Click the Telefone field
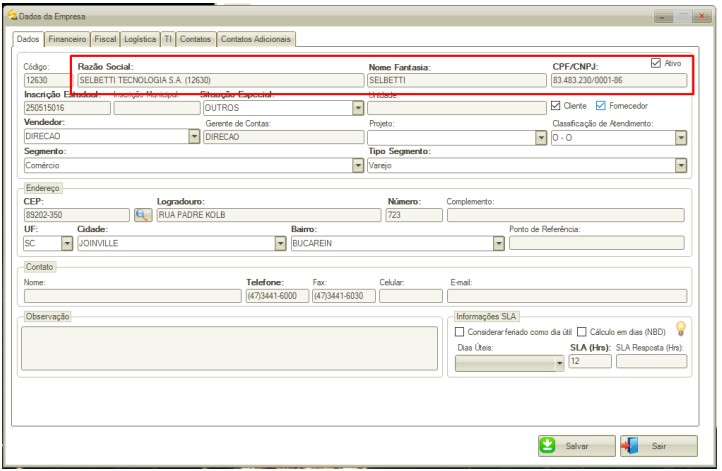722x471 pixels. click(277, 296)
